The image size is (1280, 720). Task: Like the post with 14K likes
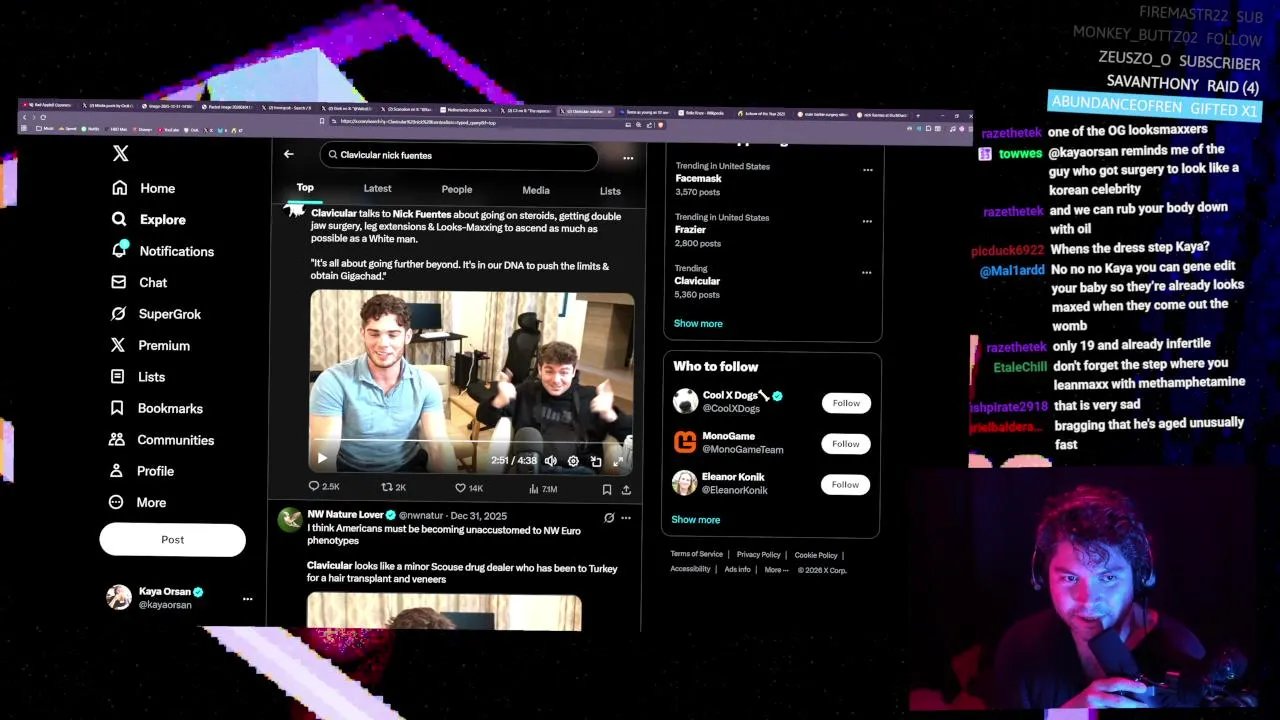coord(469,488)
